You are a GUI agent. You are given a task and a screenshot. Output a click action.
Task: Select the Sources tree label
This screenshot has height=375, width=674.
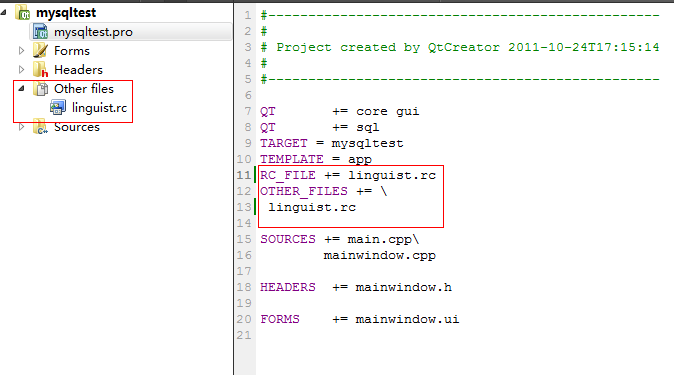pos(77,127)
